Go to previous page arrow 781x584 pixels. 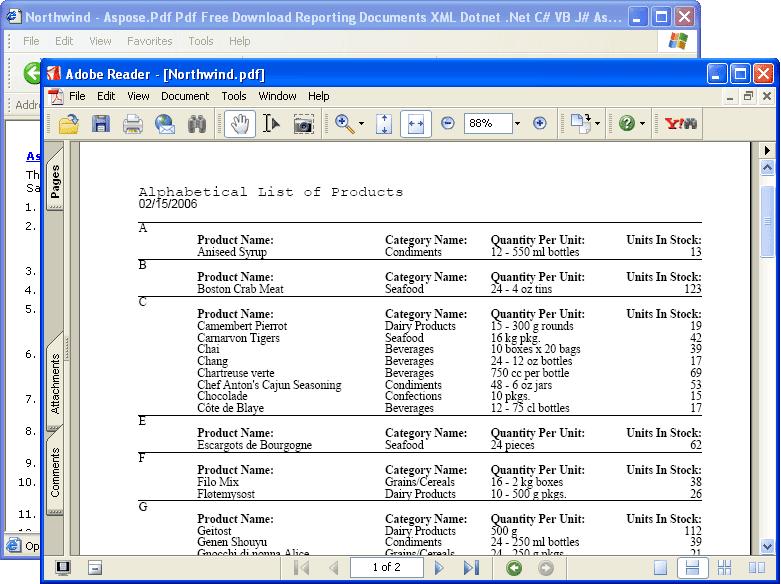pos(334,568)
